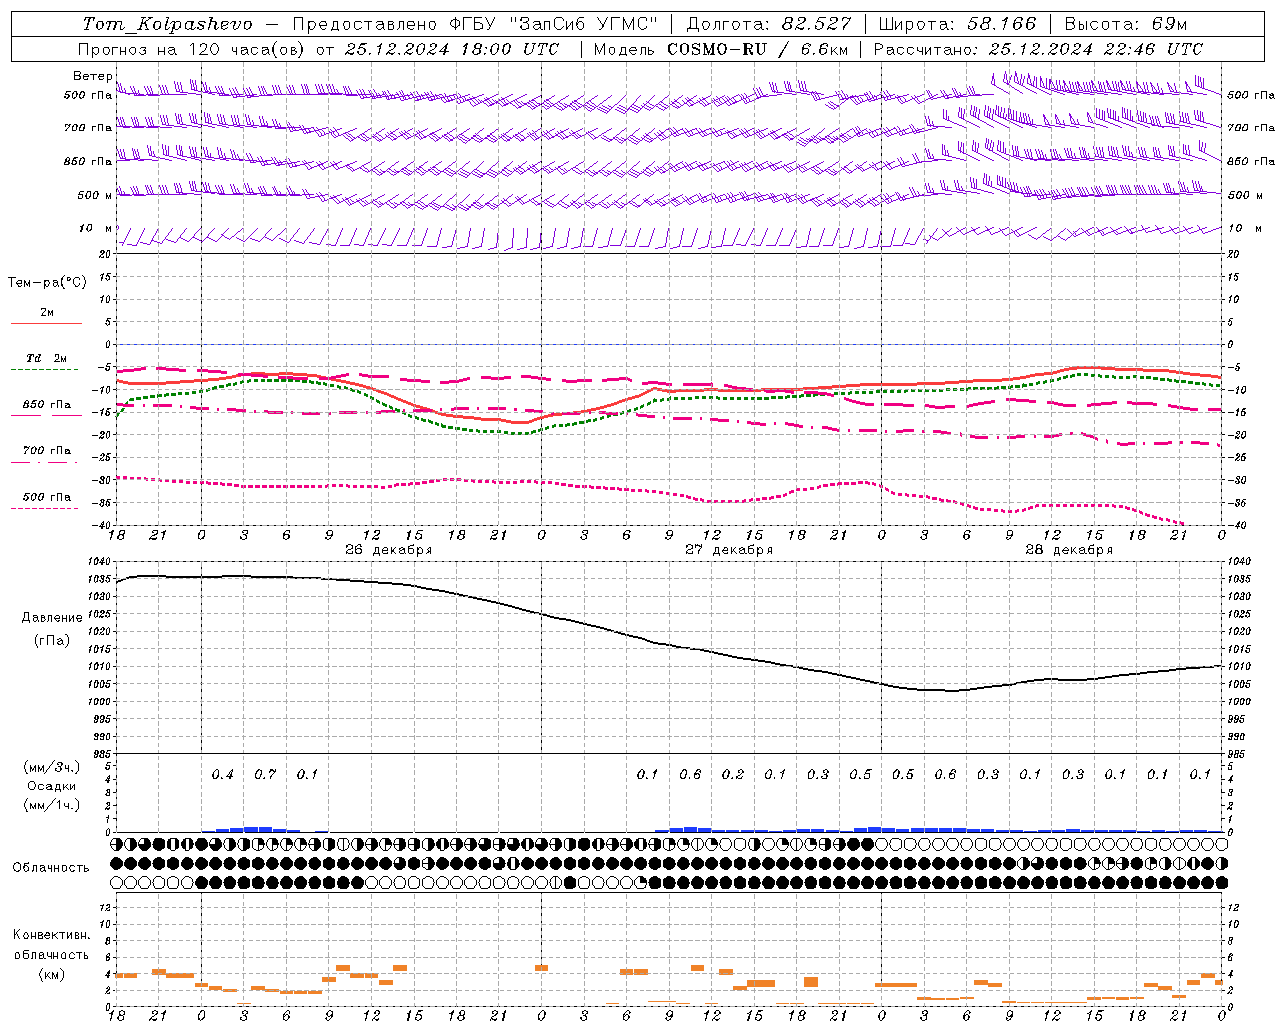
Task: Select the 'Долгота: 82.527' longitude value
Action: point(770,24)
